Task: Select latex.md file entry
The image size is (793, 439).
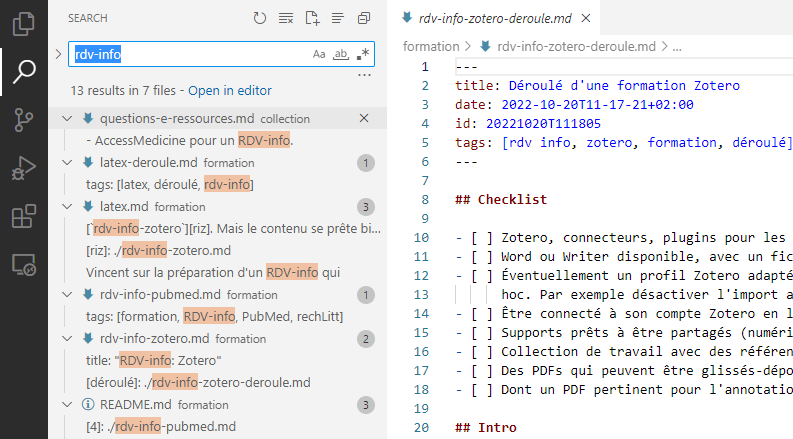Action: [x=217, y=206]
